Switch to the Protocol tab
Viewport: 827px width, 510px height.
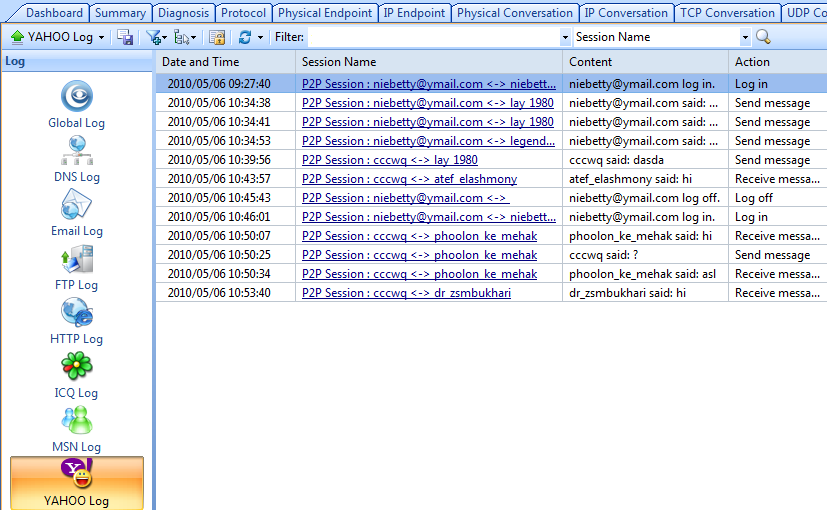tap(243, 13)
